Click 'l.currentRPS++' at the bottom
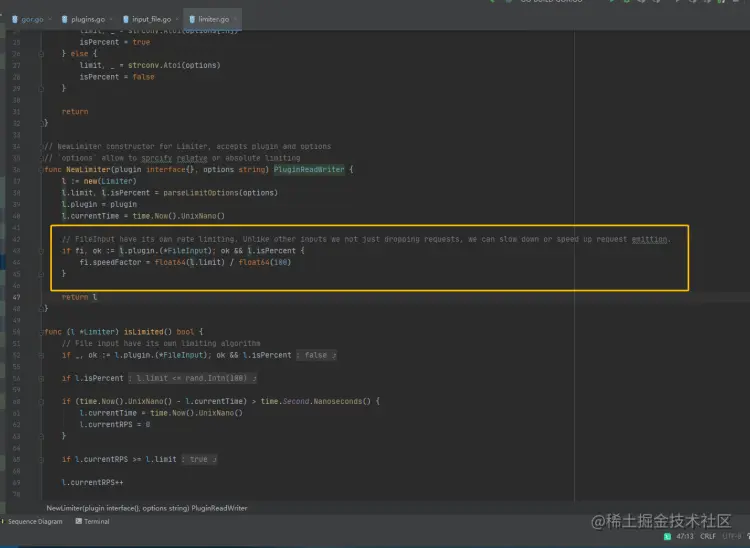Screen dimensions: 750x548 [x=92, y=482]
